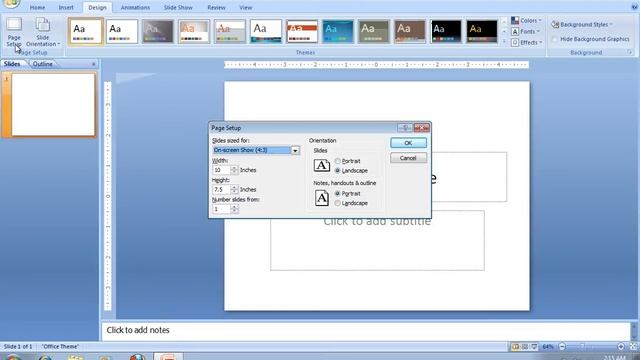Apply the olive green theme
This screenshot has height=360, width=640.
pyautogui.click(x=374, y=31)
